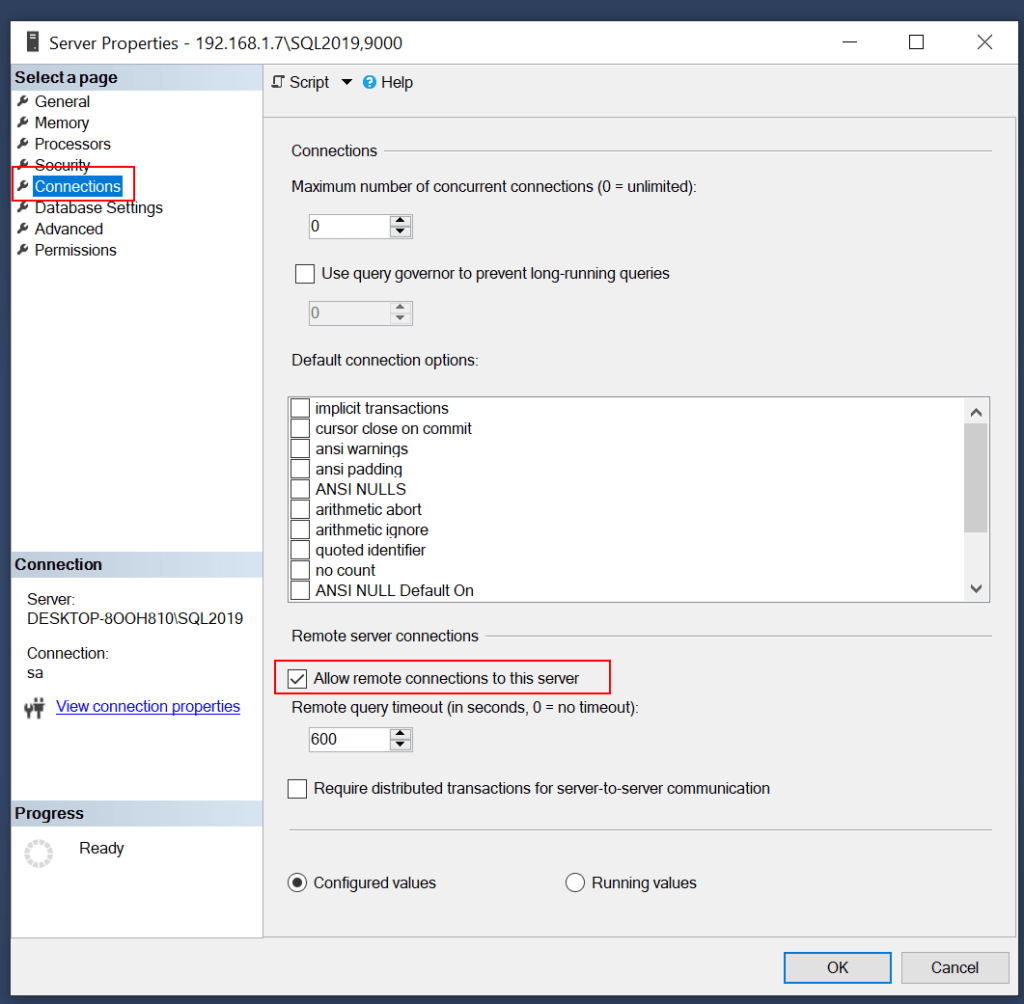This screenshot has width=1024, height=1004.
Task: Click the wrench icon next to Advanced
Action: [22, 229]
